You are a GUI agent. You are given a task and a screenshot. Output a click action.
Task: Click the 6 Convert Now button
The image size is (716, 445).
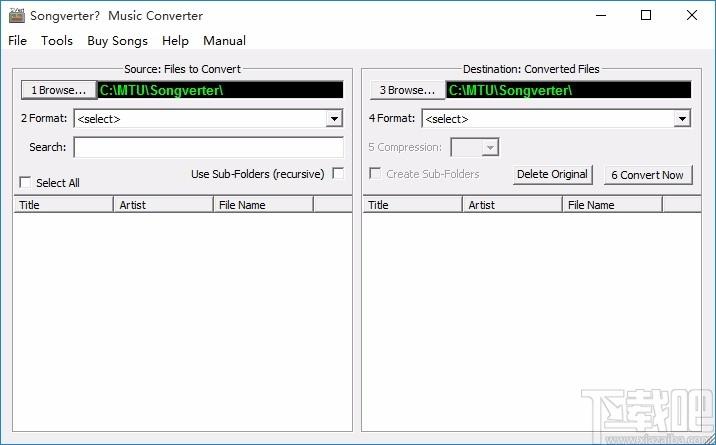click(x=648, y=175)
